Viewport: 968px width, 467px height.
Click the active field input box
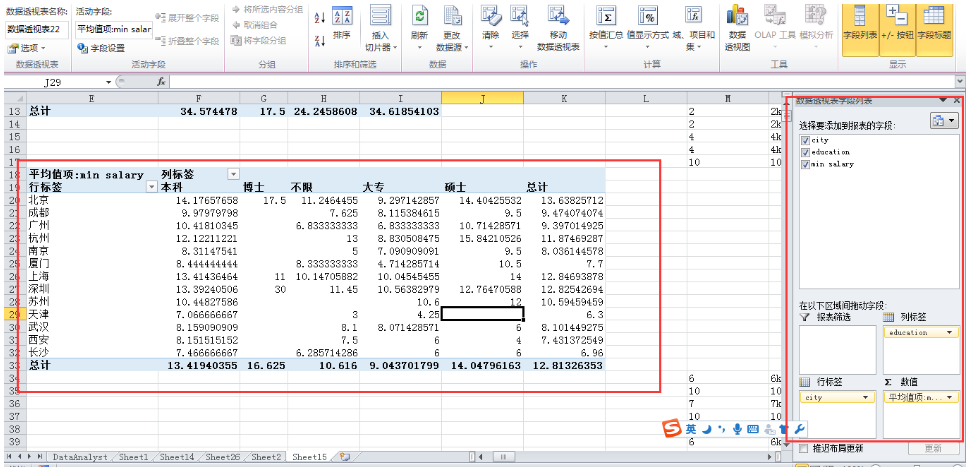point(114,30)
